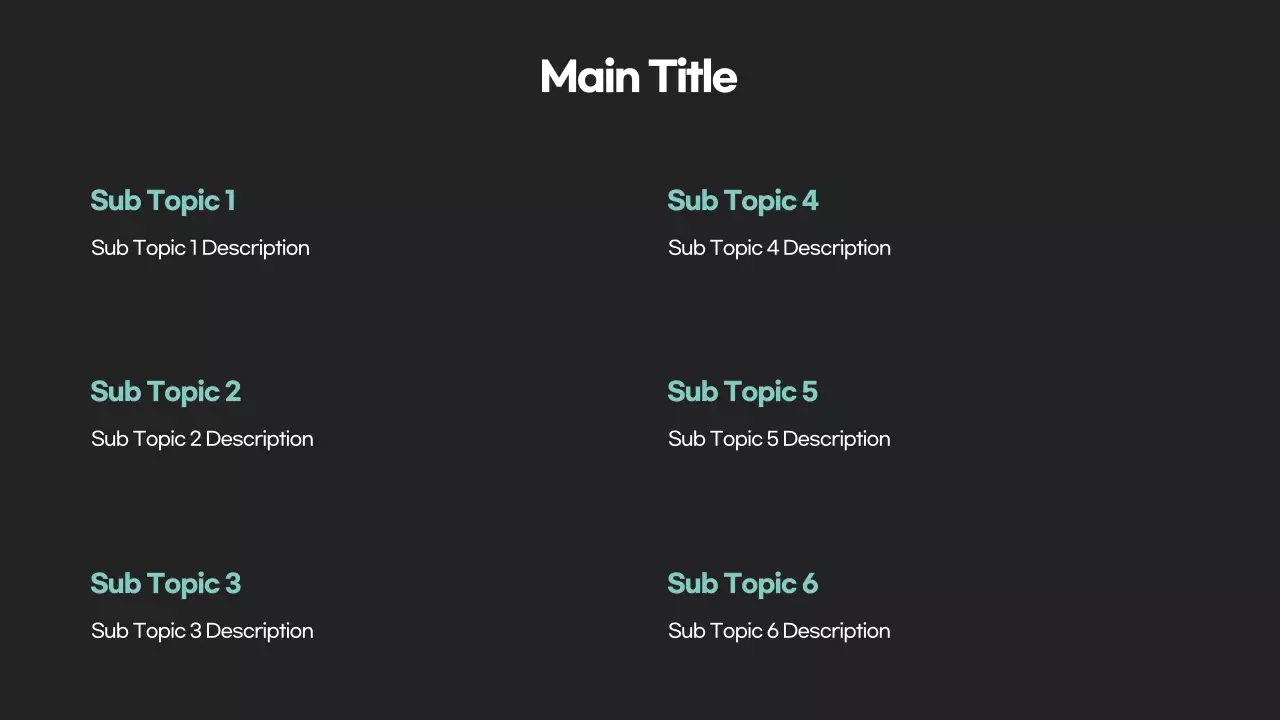
Task: Click the digit "6" in the green Sub Topic 6 heading
Action: pyautogui.click(x=809, y=584)
